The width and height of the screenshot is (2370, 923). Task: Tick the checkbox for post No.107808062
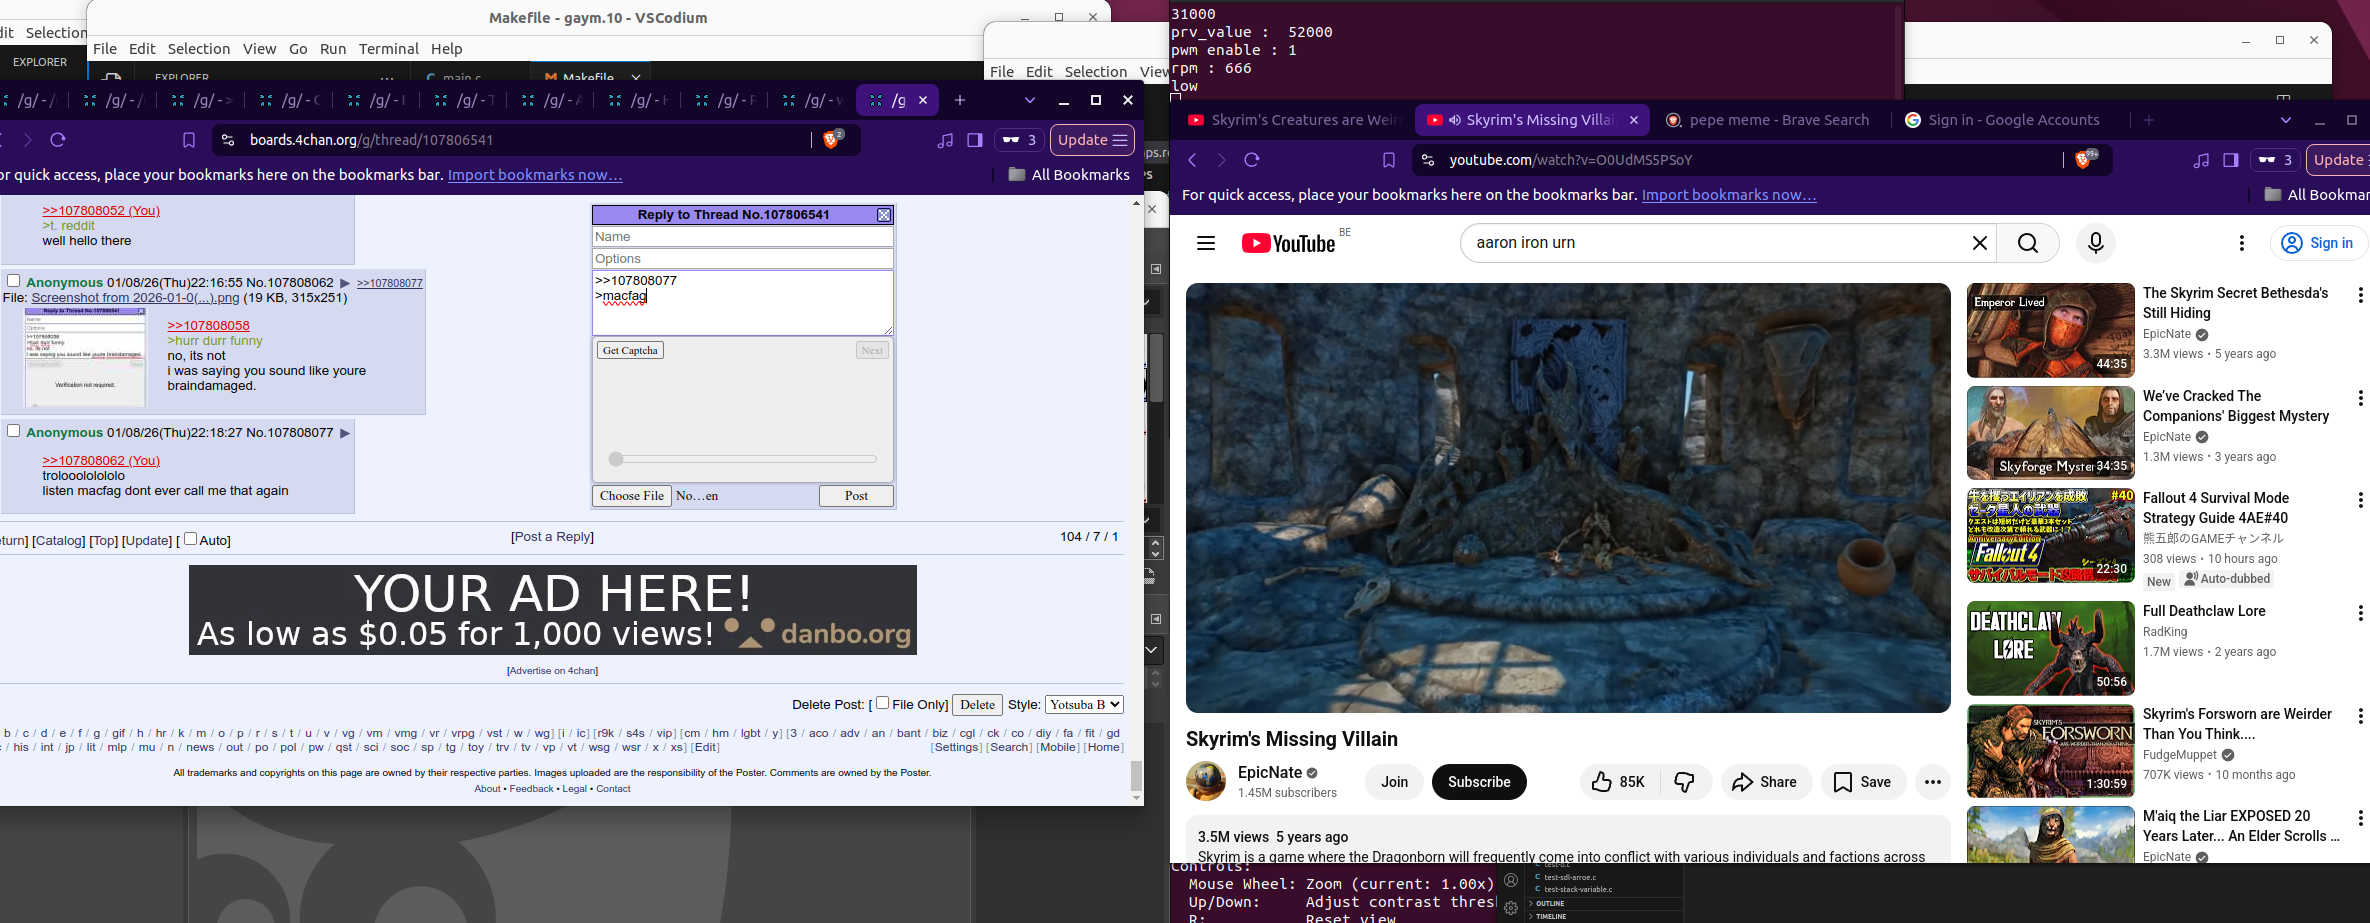(14, 281)
